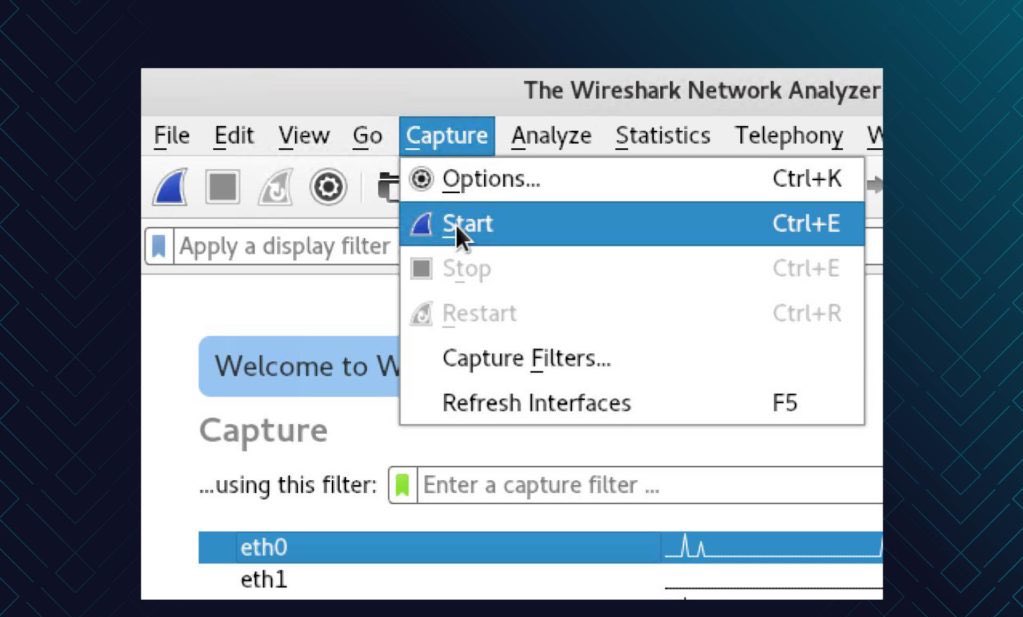The width and height of the screenshot is (1023, 617).
Task: Select Start in the Capture menu
Action: click(x=632, y=224)
